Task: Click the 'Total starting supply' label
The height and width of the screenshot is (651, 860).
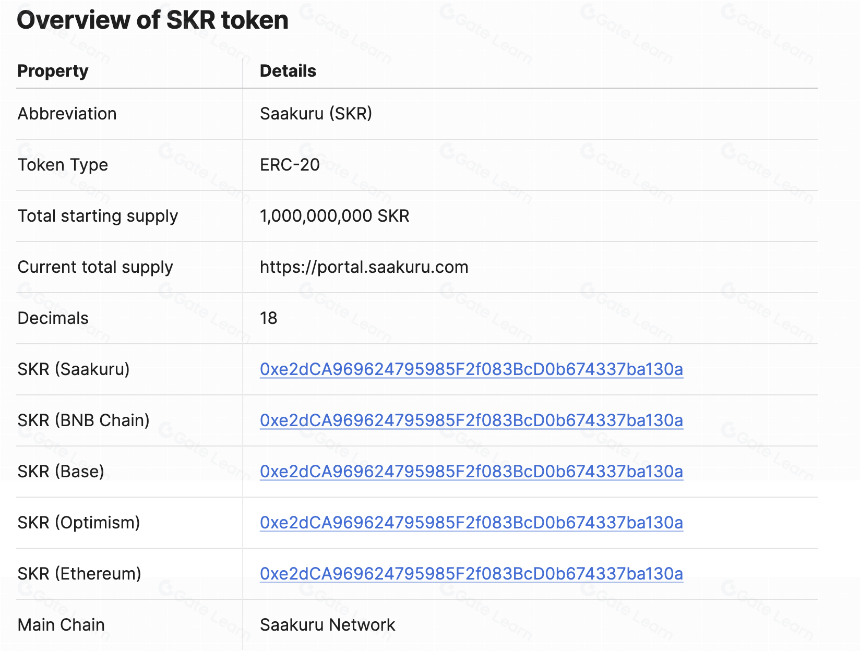Action: (98, 216)
